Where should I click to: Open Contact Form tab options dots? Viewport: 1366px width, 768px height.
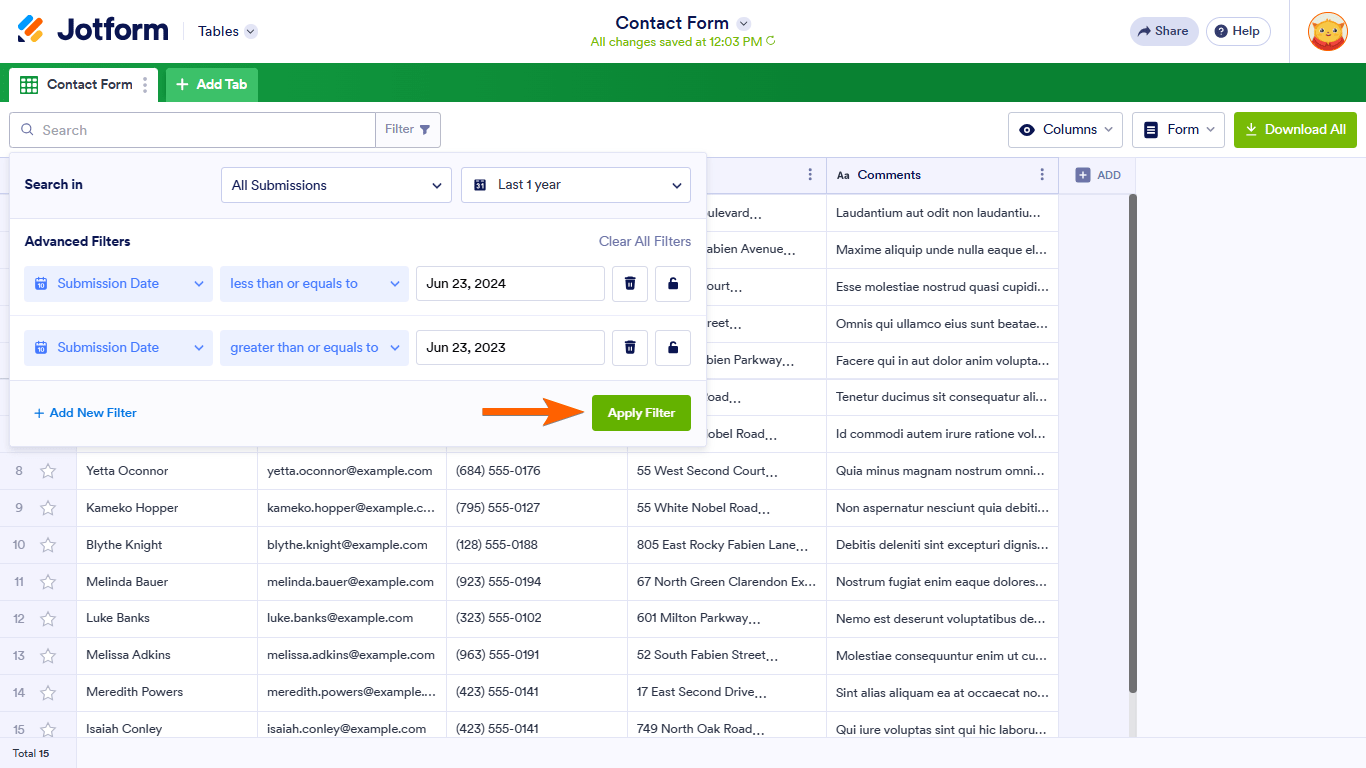pyautogui.click(x=145, y=85)
